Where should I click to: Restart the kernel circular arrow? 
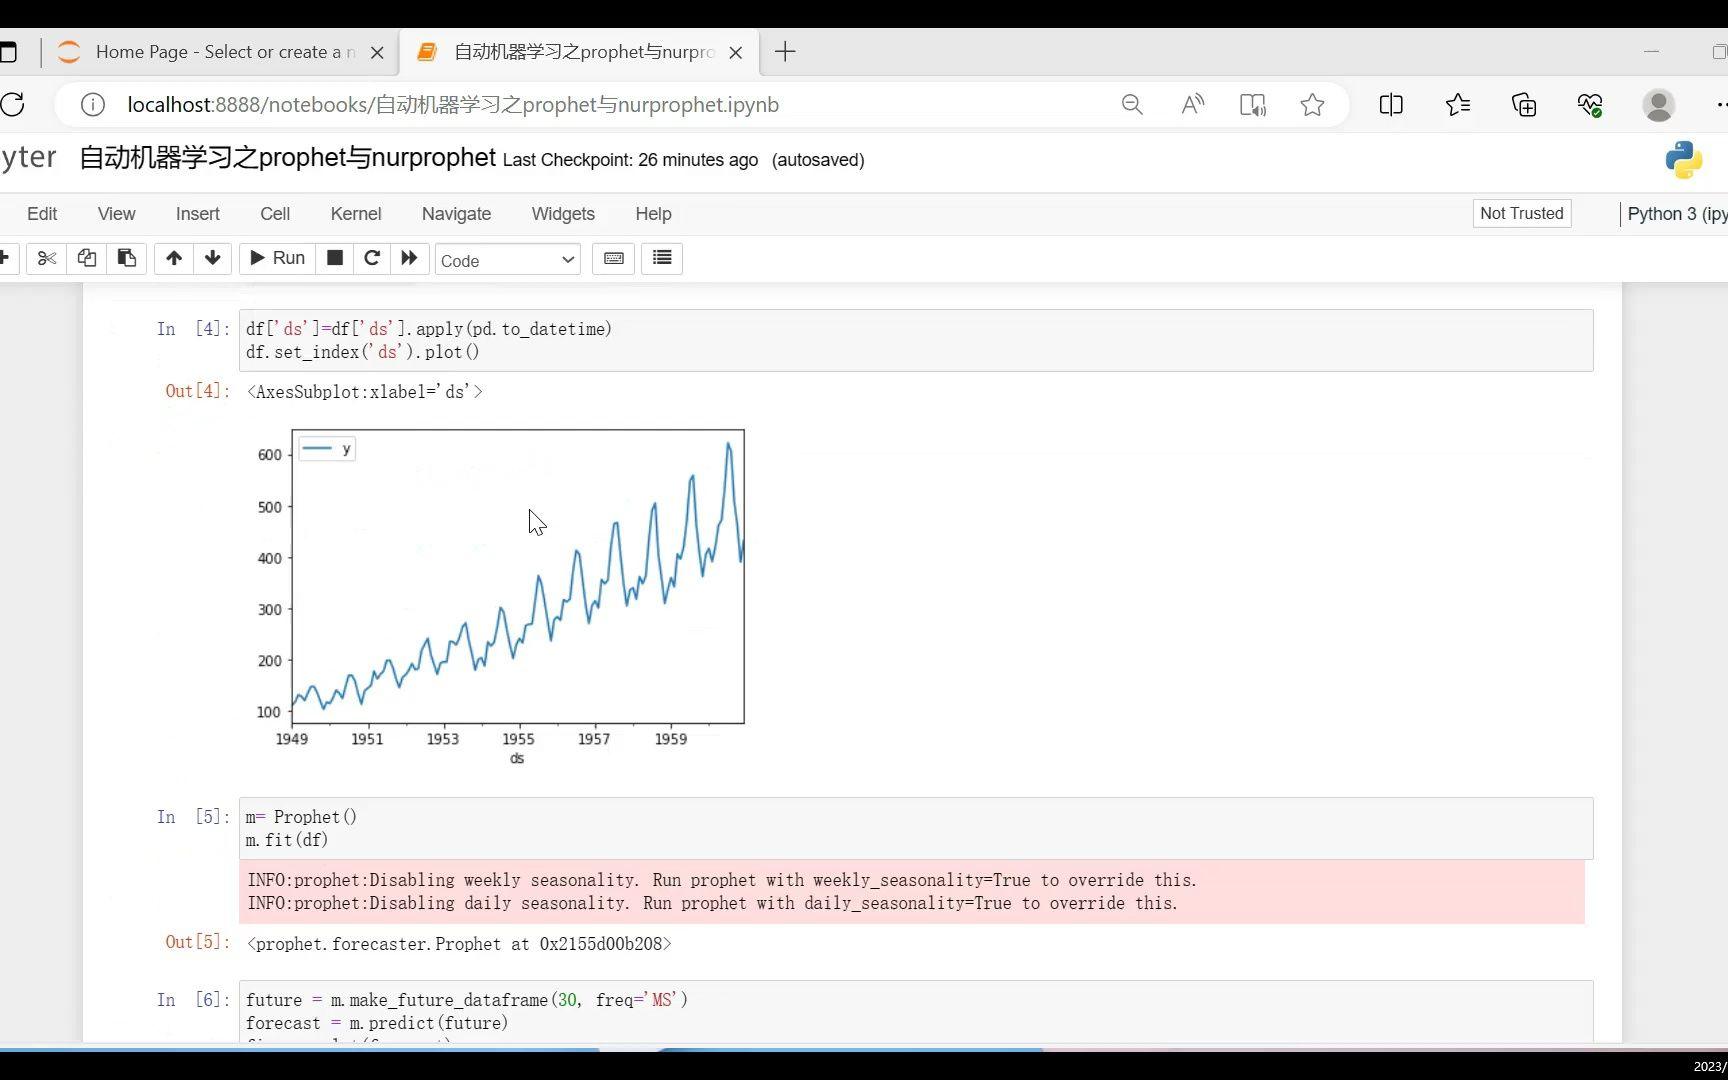(372, 259)
